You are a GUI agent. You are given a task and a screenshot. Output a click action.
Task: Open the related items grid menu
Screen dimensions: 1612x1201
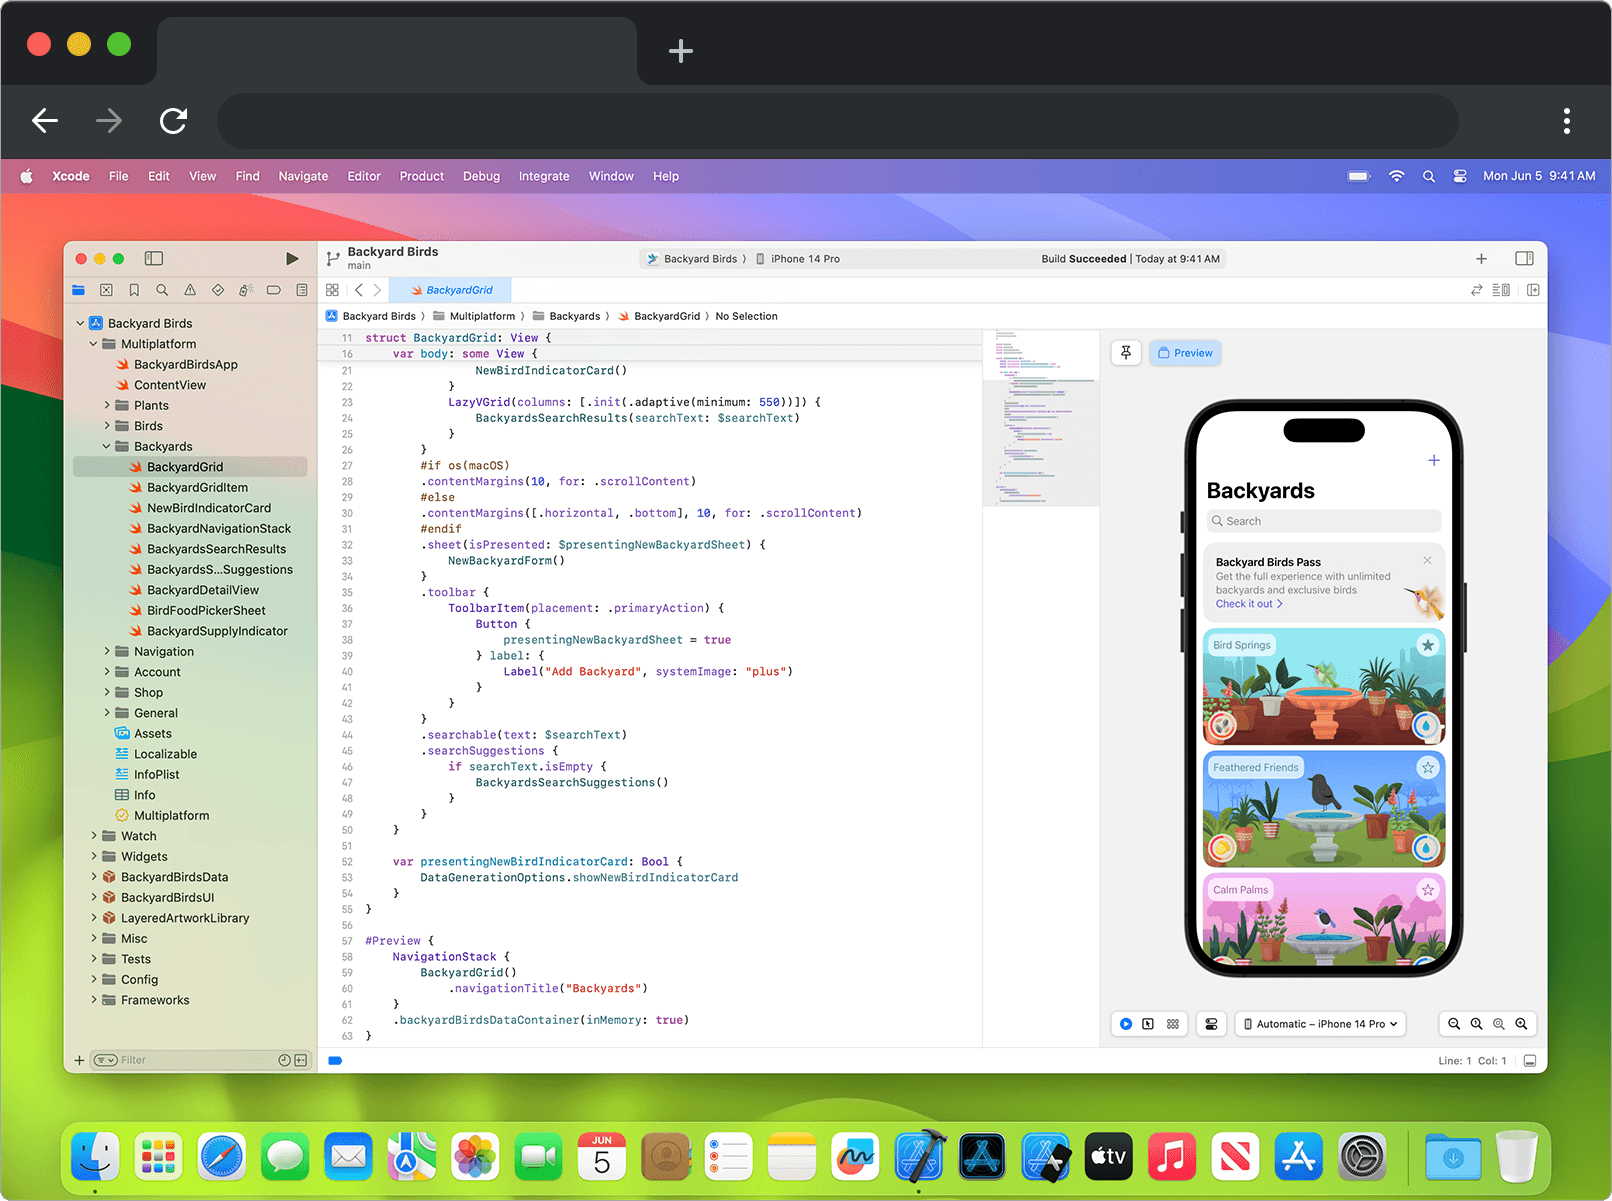[333, 290]
